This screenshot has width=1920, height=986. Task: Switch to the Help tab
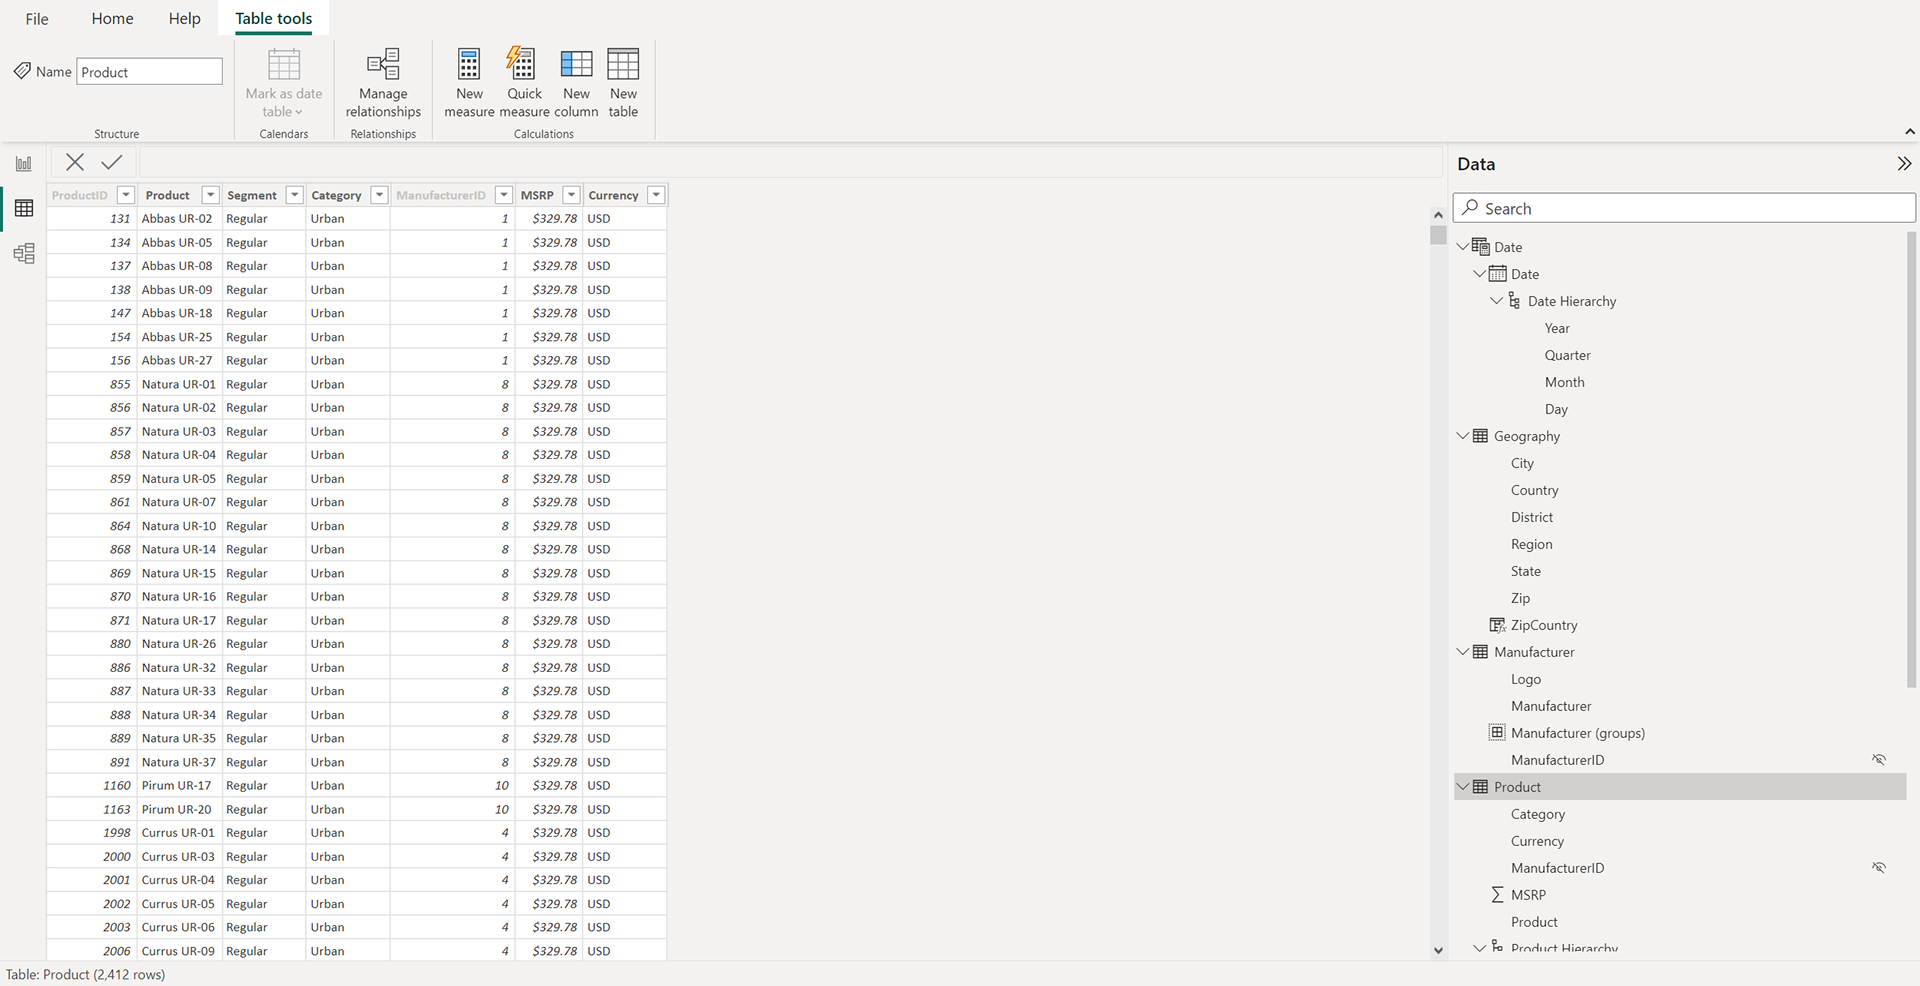[x=184, y=18]
